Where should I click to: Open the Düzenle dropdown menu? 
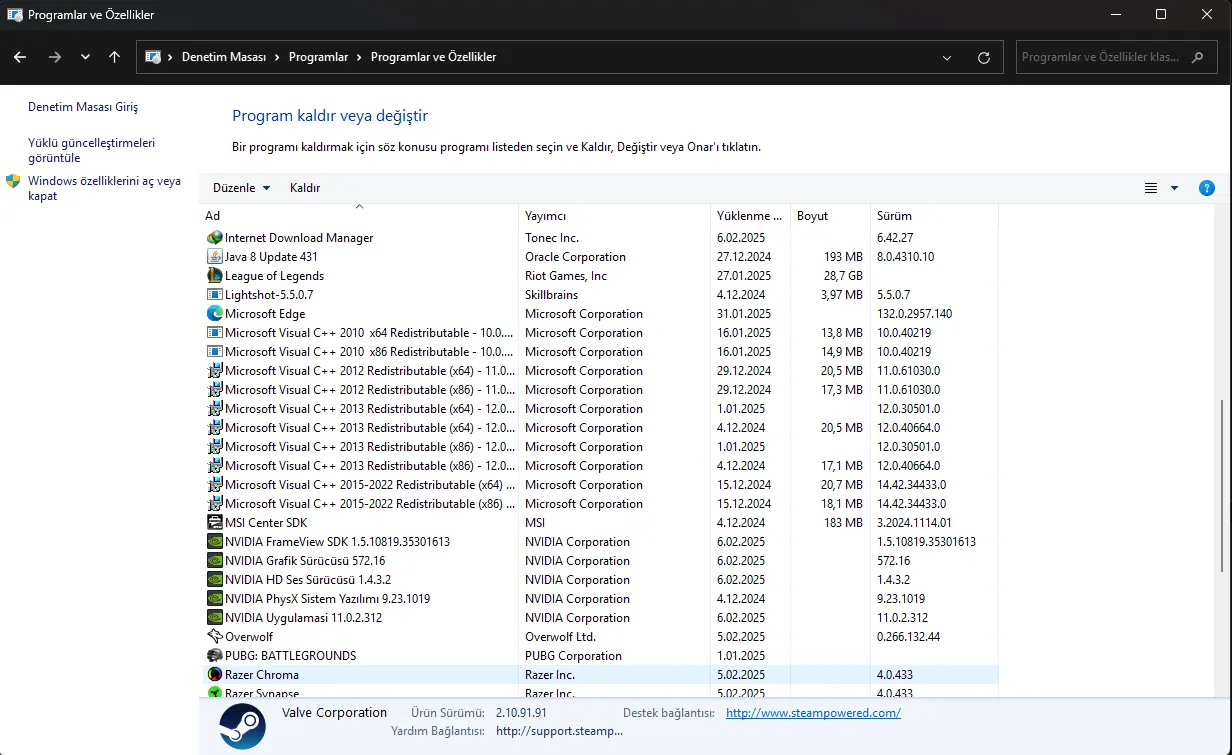[x=242, y=188]
